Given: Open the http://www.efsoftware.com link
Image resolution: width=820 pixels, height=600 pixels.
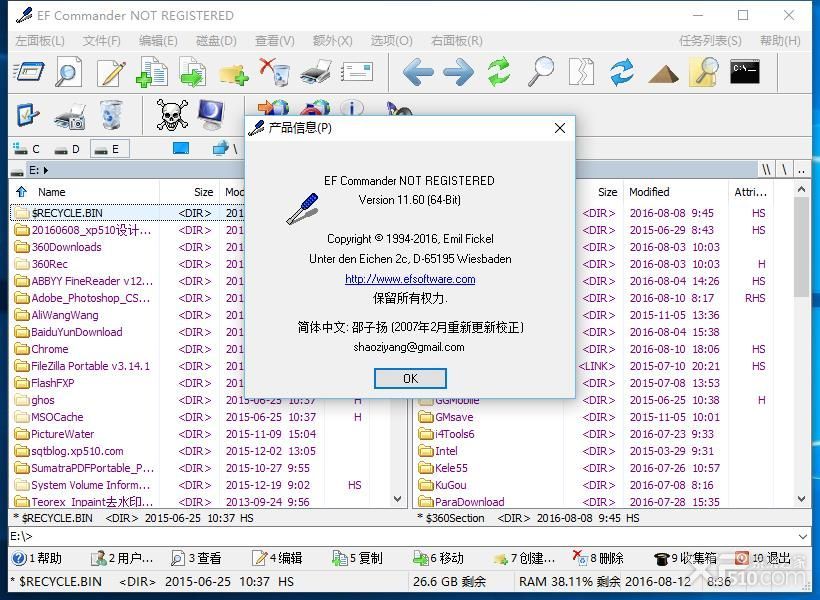Looking at the screenshot, I should pos(410,279).
